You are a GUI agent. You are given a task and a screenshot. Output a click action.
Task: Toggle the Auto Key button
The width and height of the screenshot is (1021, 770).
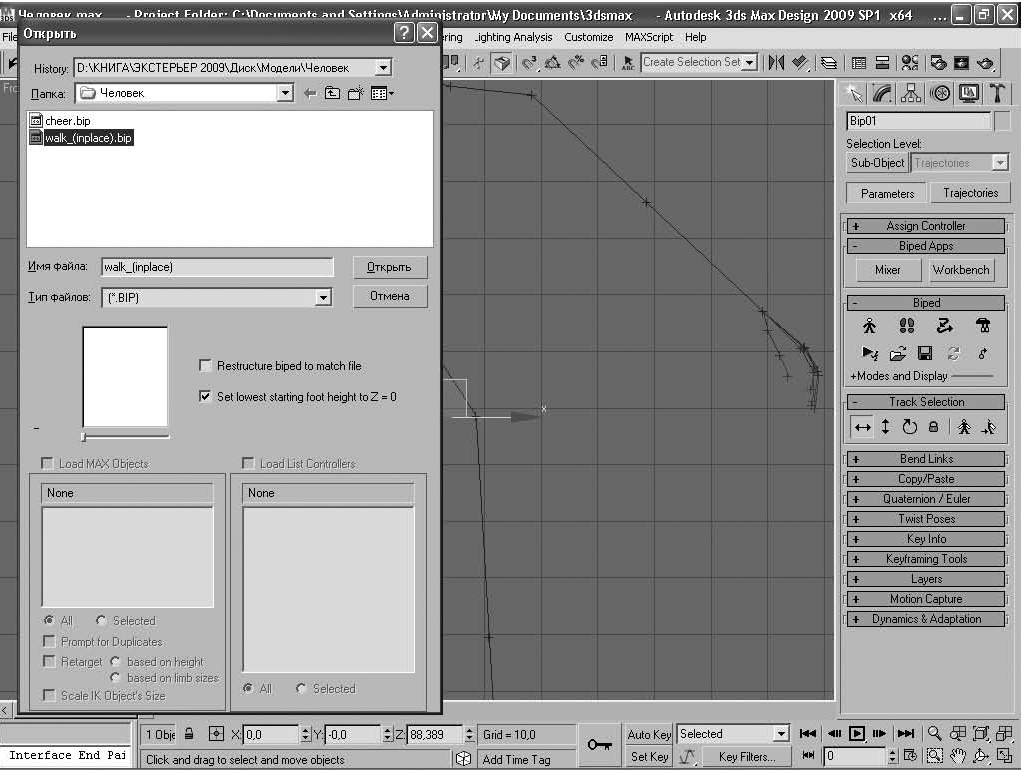click(649, 734)
